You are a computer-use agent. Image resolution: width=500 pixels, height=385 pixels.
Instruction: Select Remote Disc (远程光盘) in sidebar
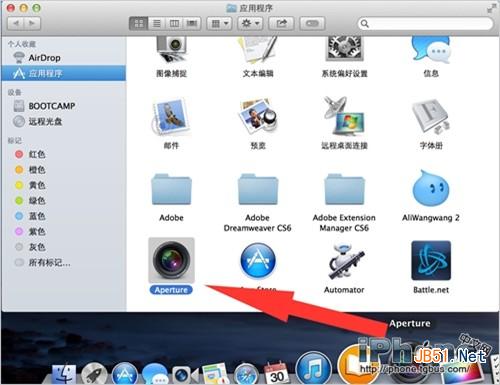pos(63,121)
